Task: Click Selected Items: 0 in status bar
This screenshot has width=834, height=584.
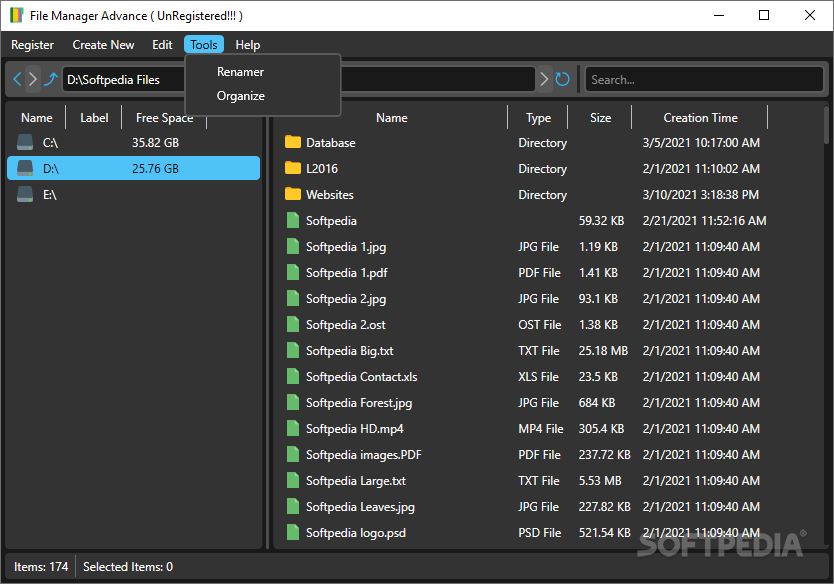Action: pyautogui.click(x=128, y=567)
